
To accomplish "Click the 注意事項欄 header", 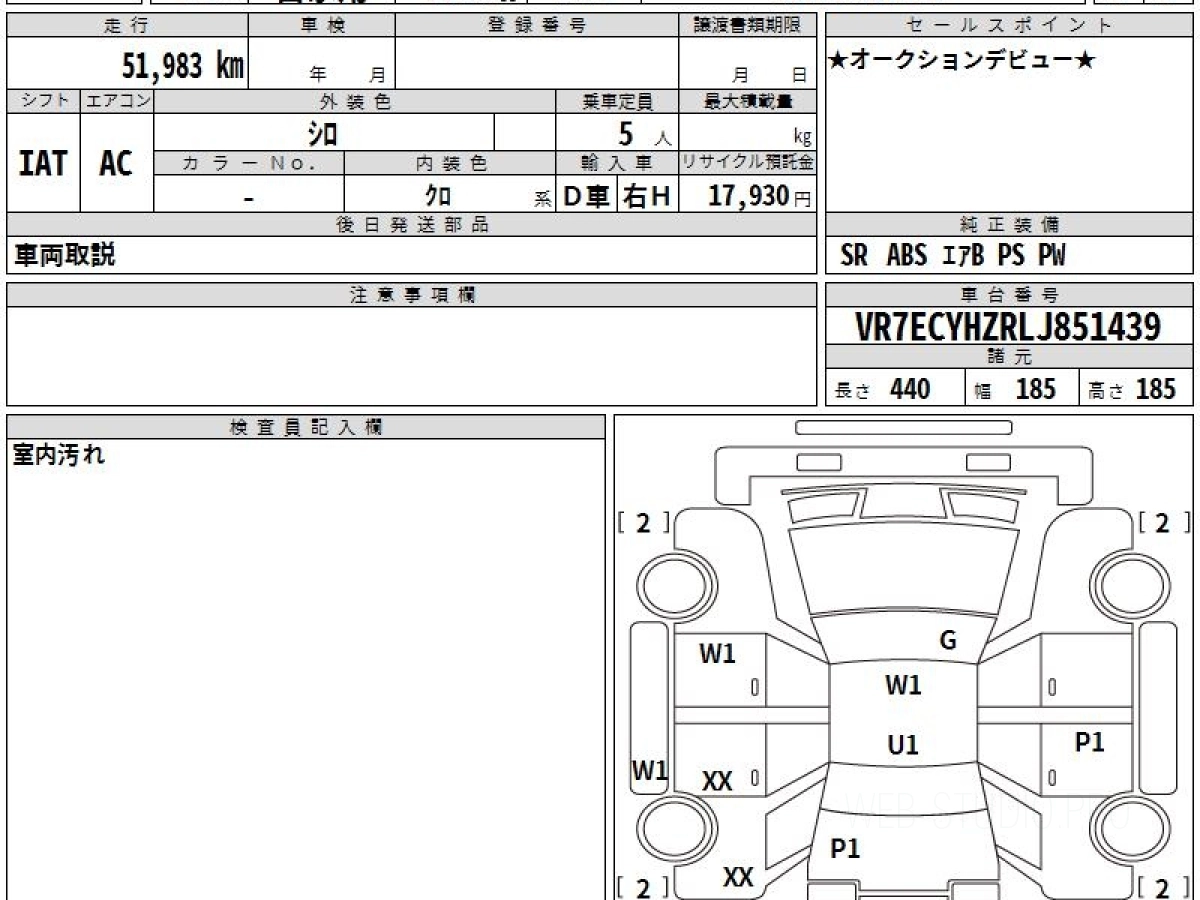I will pos(411,295).
